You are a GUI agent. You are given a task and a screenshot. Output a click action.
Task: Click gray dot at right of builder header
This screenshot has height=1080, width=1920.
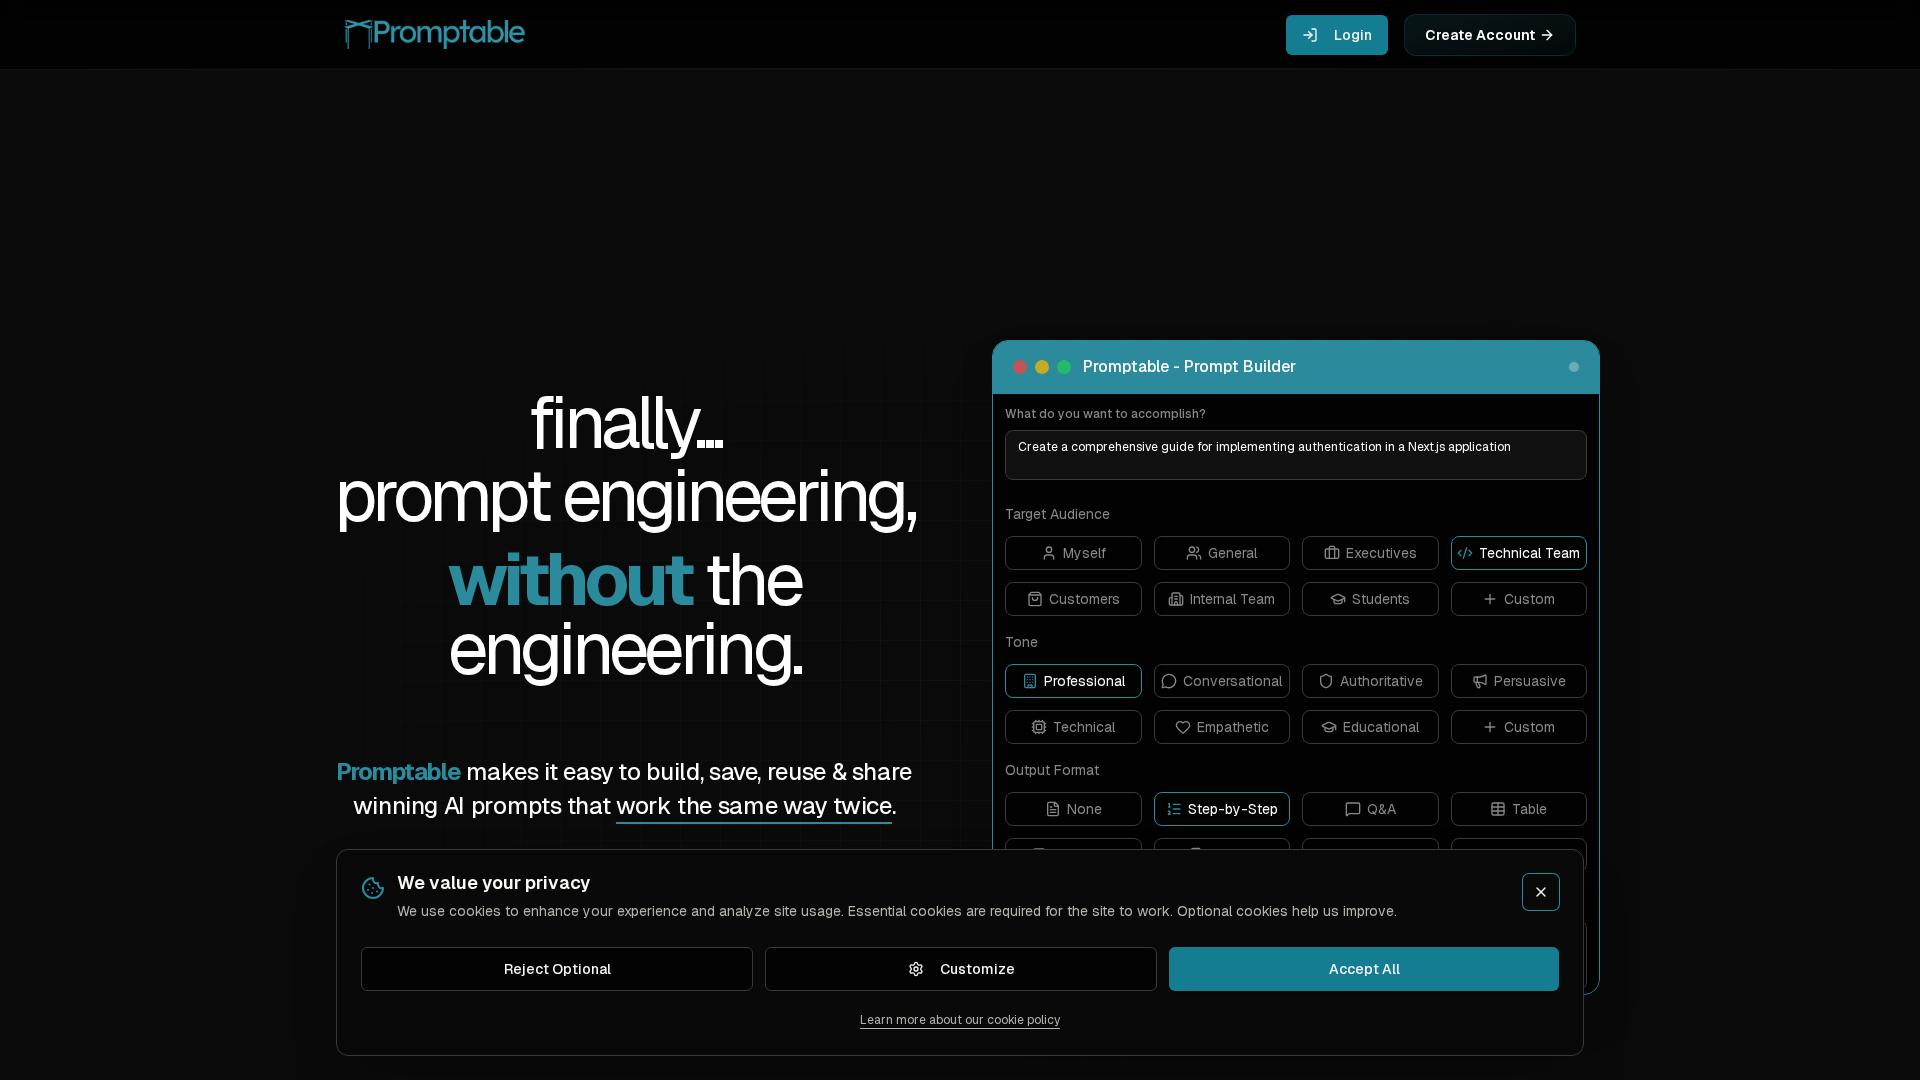[1574, 367]
